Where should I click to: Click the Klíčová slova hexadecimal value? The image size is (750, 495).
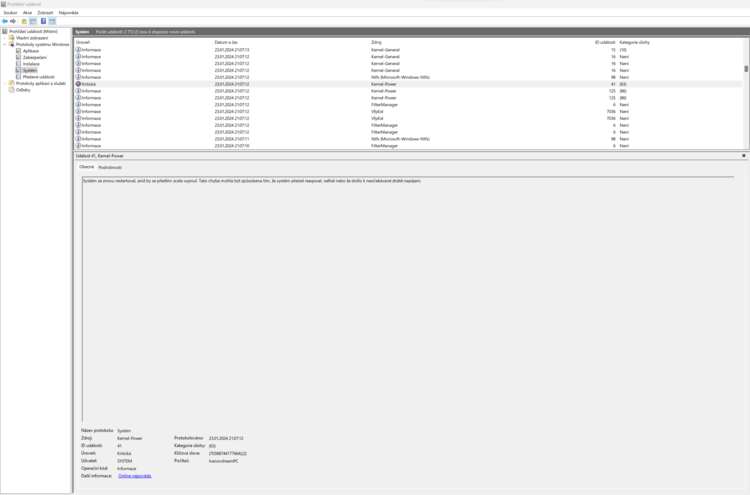(228, 453)
